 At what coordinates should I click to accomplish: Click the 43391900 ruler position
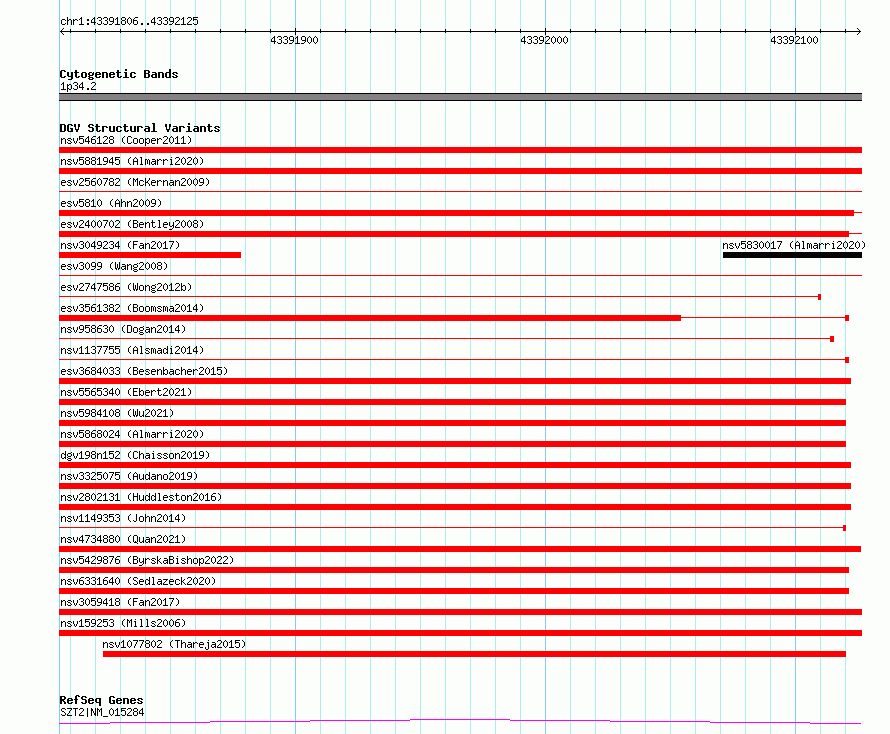click(x=295, y=40)
